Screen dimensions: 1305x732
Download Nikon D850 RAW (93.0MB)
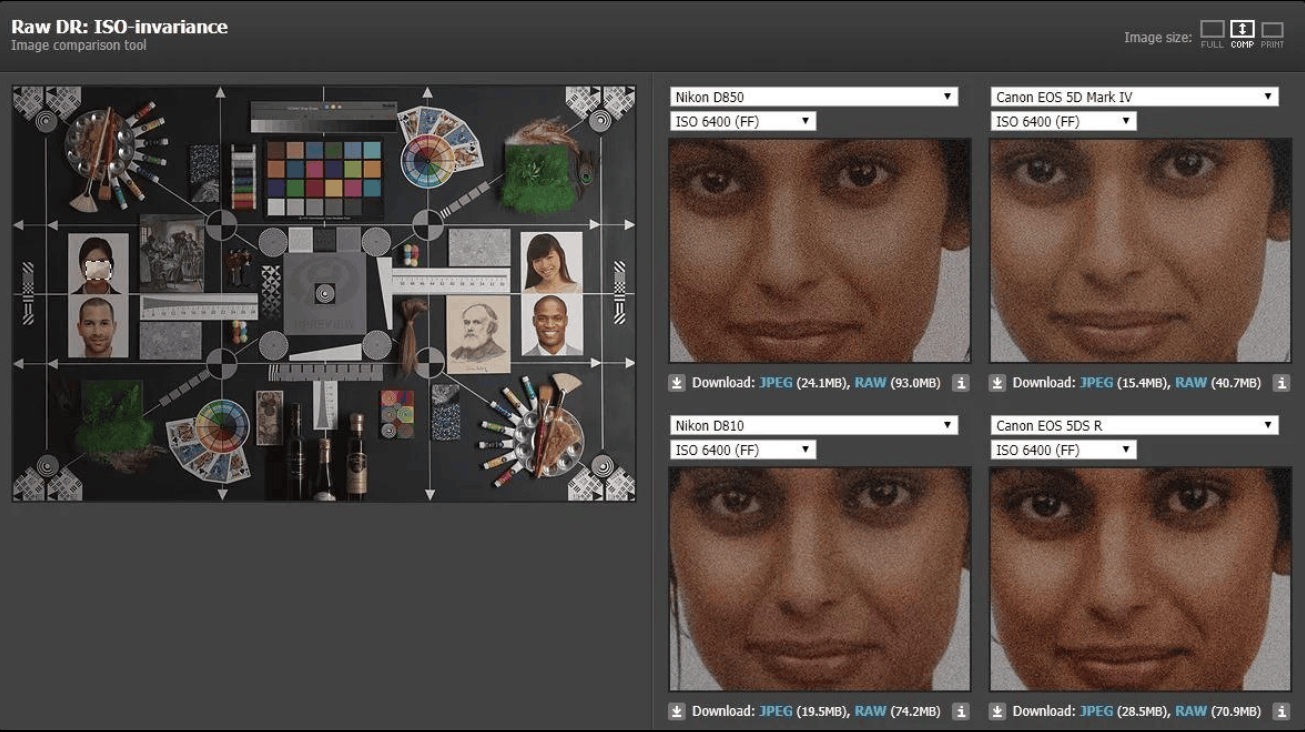pos(870,383)
